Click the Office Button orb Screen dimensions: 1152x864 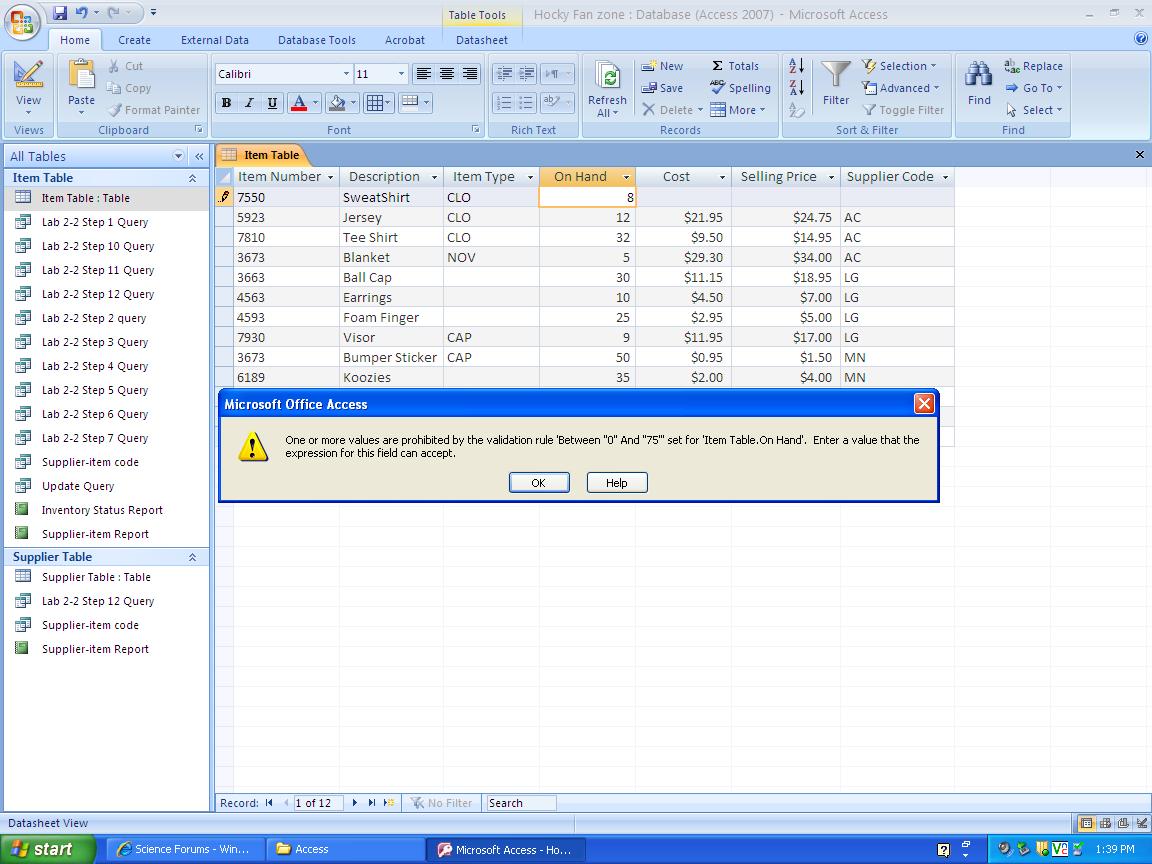pyautogui.click(x=22, y=21)
